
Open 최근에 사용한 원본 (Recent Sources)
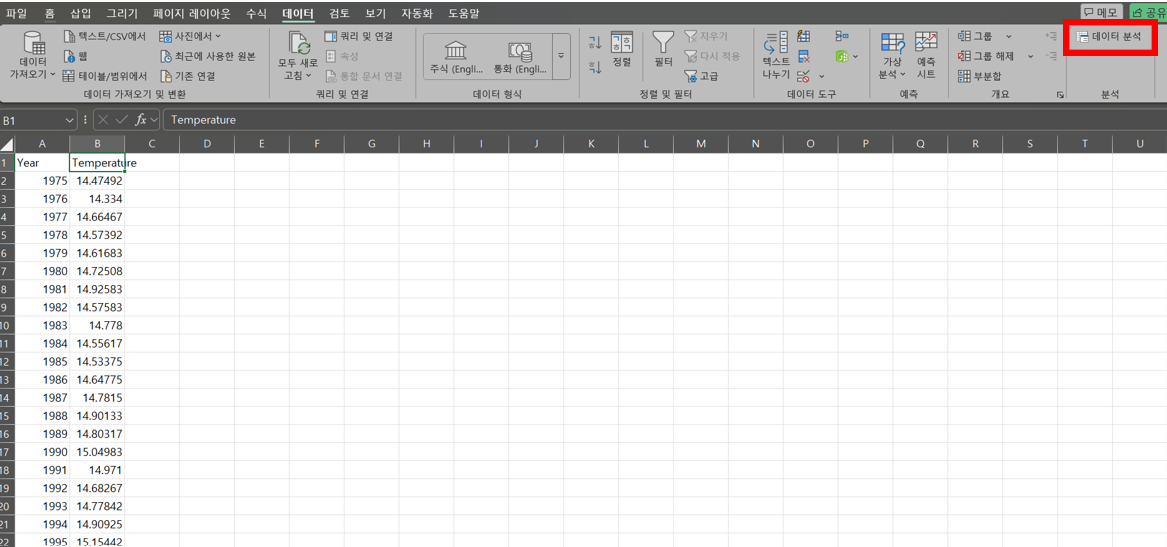(209, 56)
